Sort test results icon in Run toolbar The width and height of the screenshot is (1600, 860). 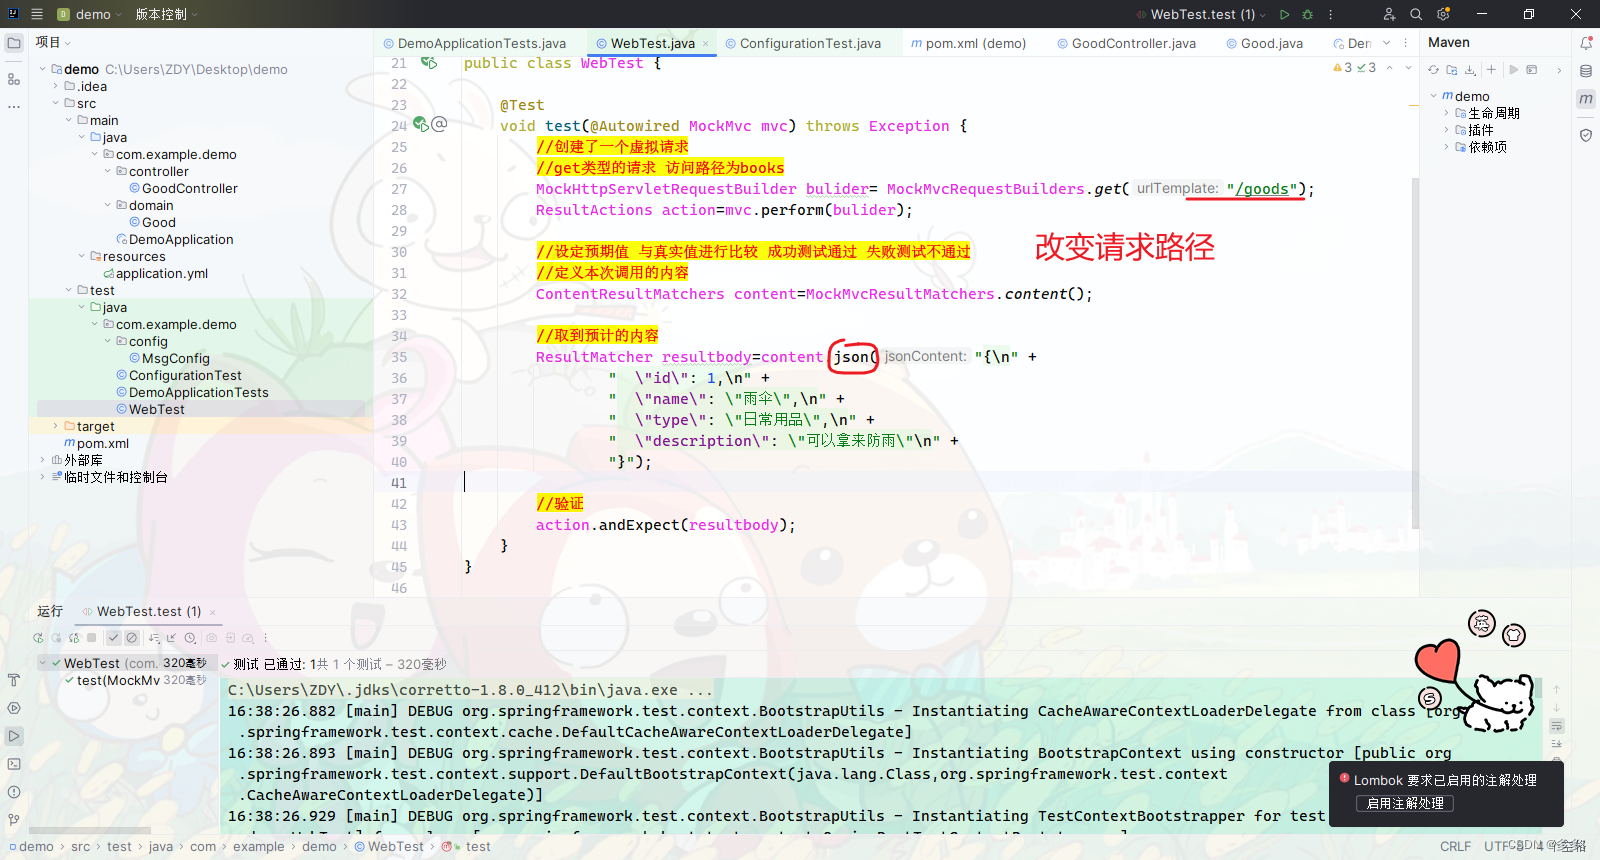pyautogui.click(x=154, y=638)
